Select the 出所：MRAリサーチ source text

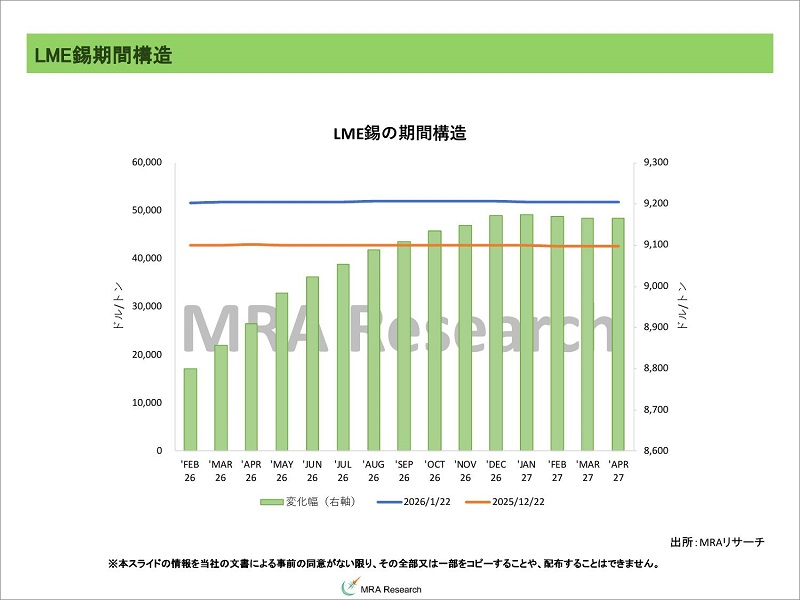point(716,542)
